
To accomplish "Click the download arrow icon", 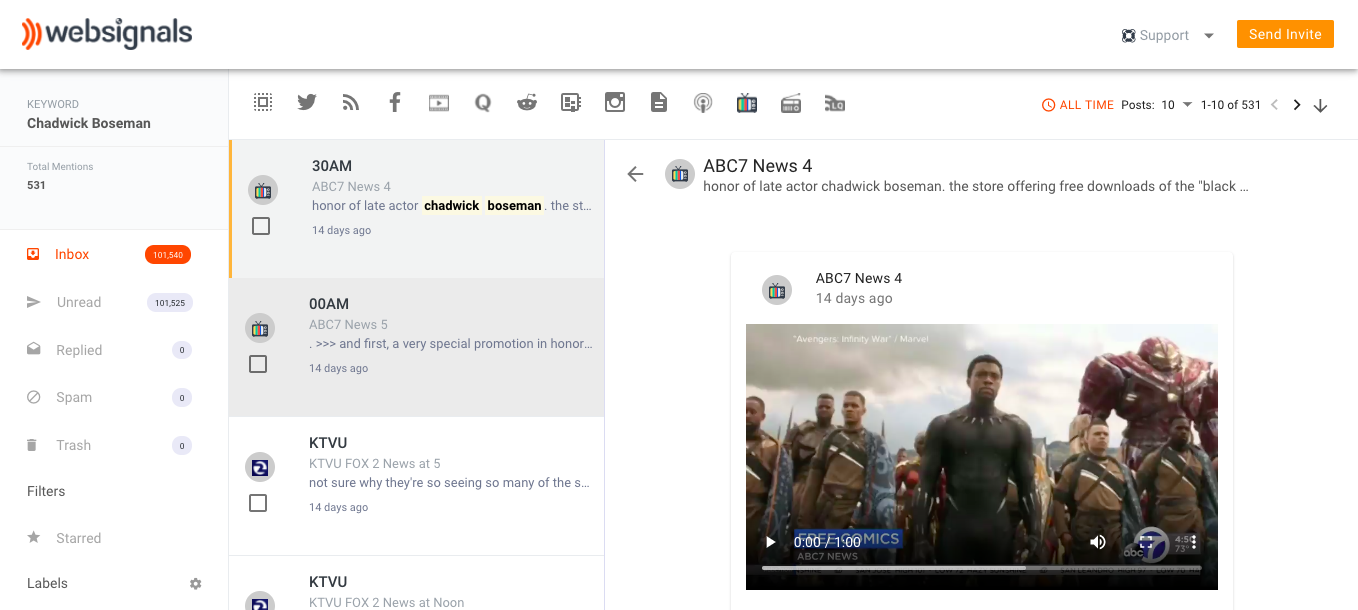I will pyautogui.click(x=1320, y=105).
